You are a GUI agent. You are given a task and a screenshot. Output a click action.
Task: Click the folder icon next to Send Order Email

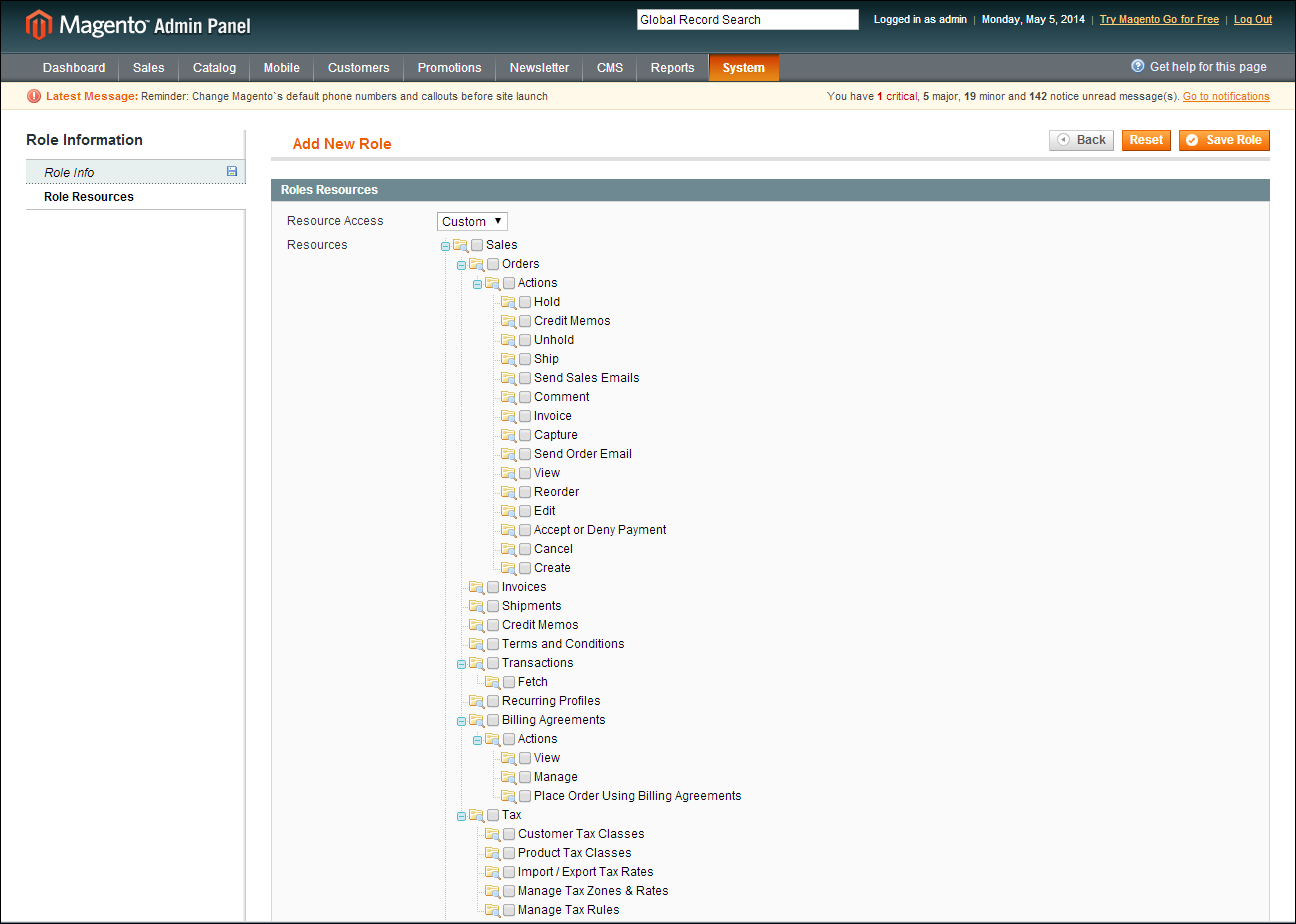pos(508,454)
